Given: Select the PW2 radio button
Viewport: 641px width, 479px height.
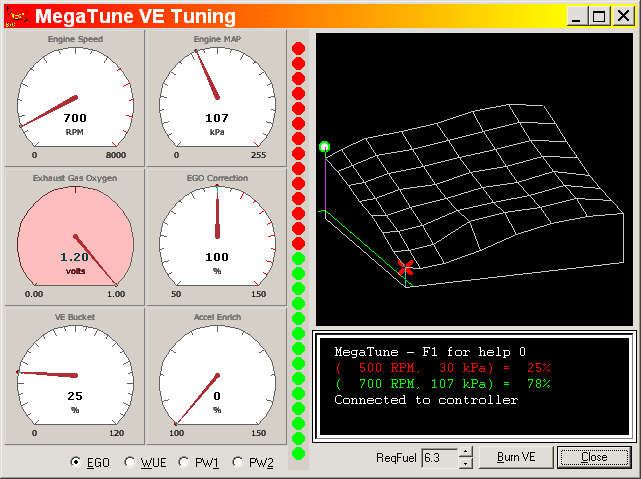Looking at the screenshot, I should [238, 462].
